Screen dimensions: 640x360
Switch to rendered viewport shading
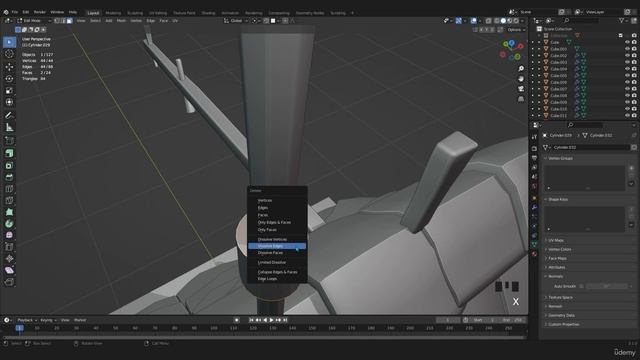click(516, 20)
